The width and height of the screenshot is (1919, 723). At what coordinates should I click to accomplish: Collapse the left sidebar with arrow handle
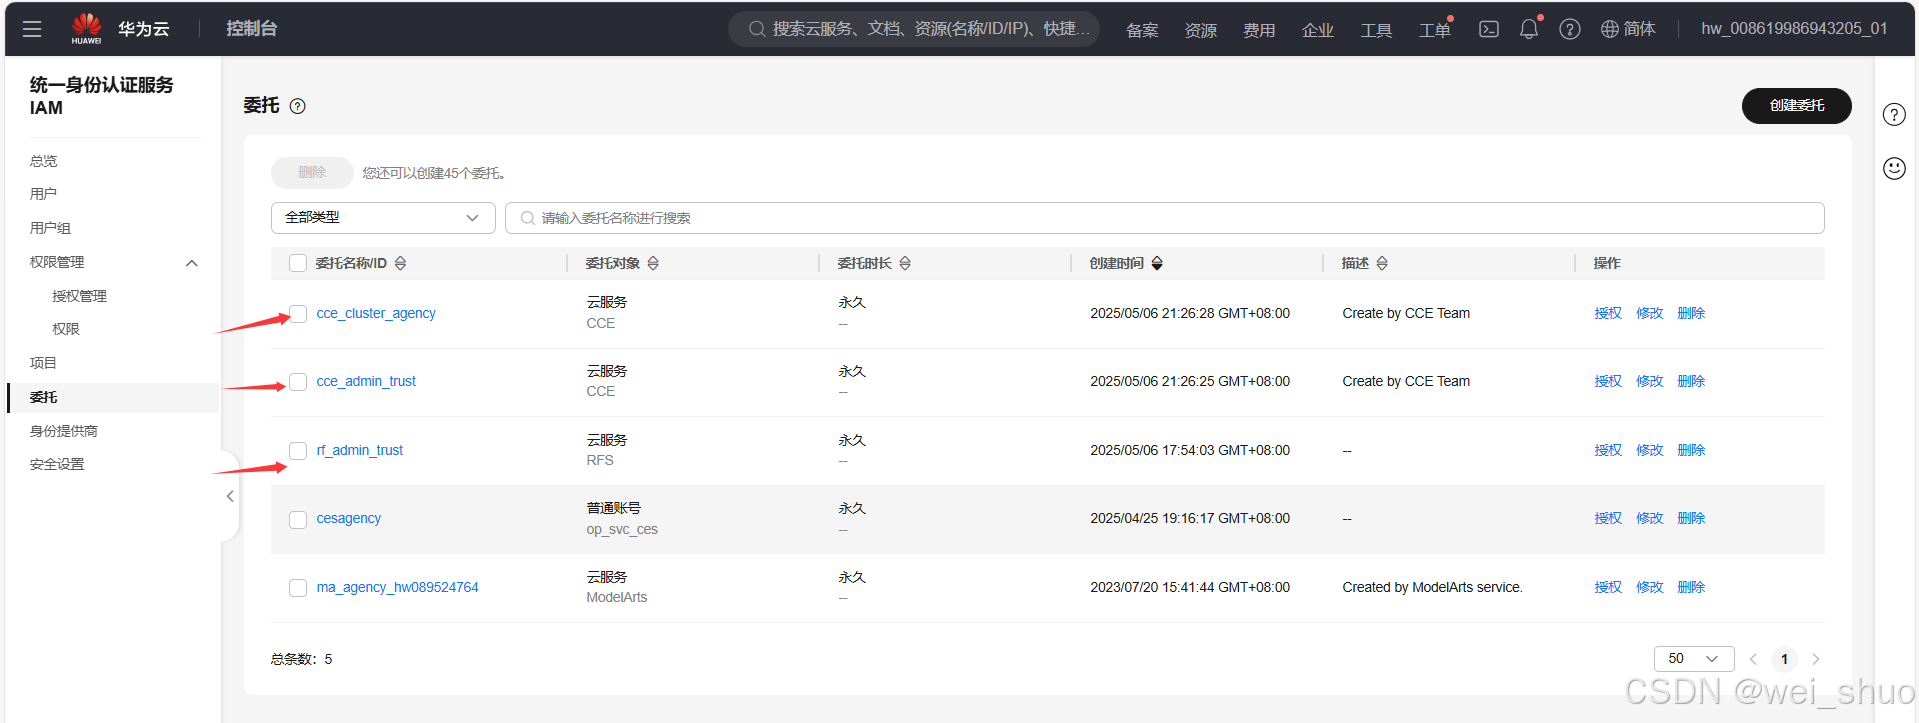[230, 496]
